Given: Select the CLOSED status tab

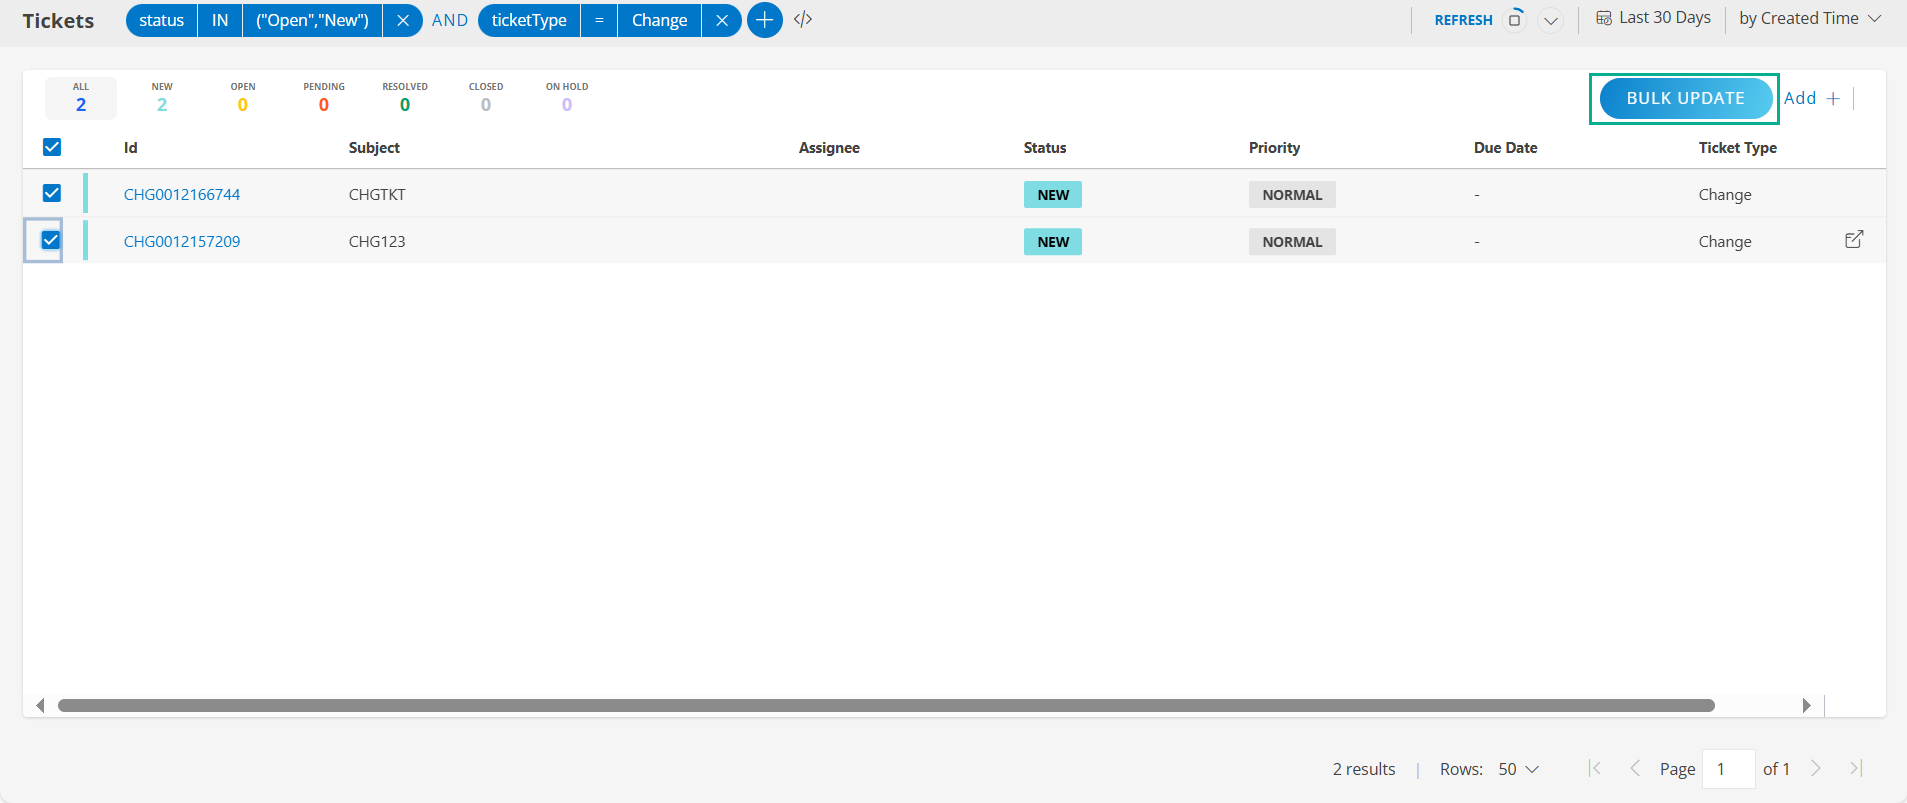Looking at the screenshot, I should pyautogui.click(x=486, y=98).
